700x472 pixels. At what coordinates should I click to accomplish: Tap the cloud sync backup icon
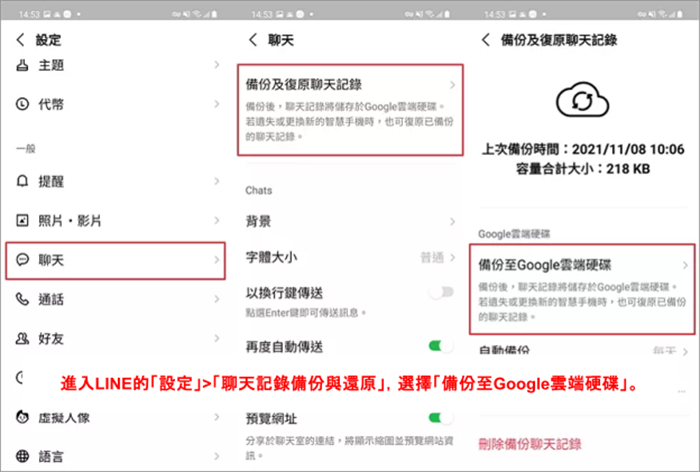pos(583,100)
